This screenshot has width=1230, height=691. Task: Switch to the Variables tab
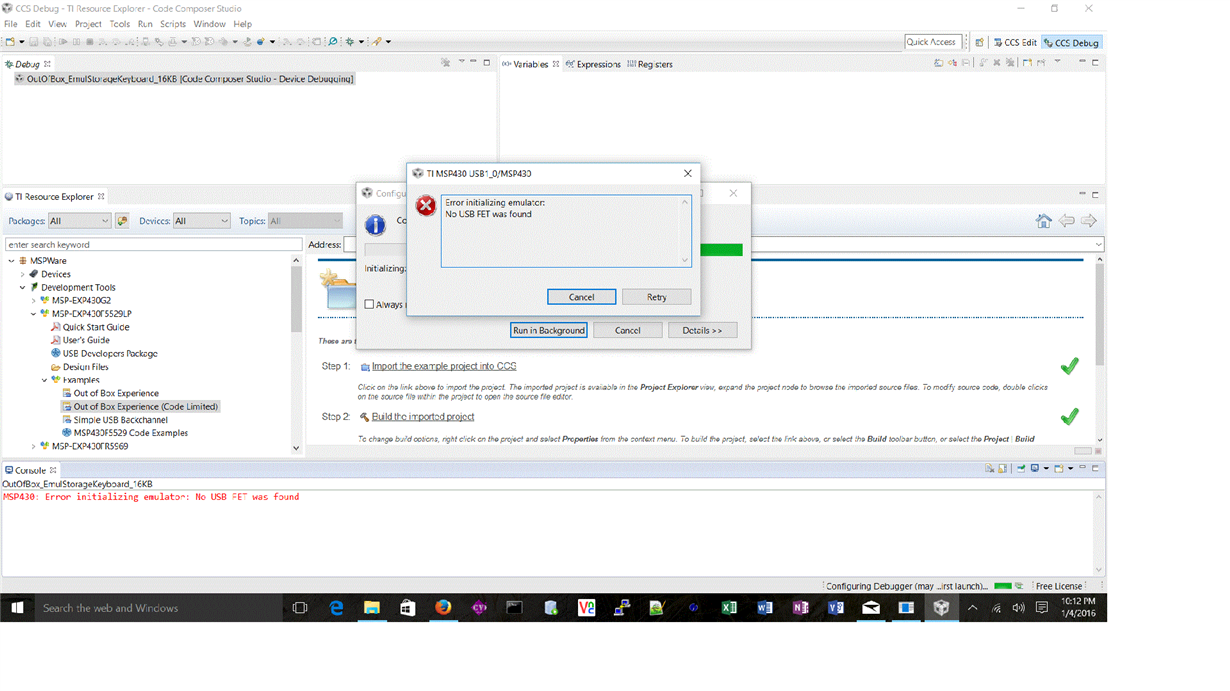tap(530, 64)
